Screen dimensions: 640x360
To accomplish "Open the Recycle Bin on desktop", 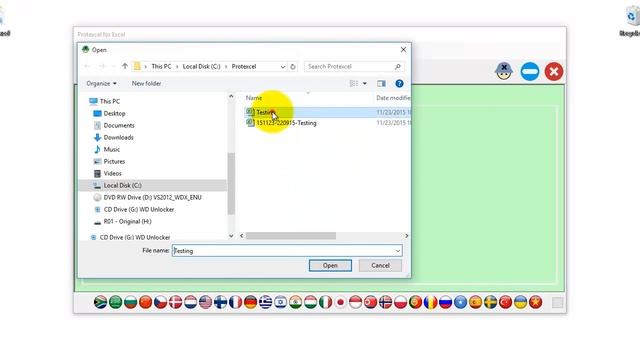I will point(631,20).
